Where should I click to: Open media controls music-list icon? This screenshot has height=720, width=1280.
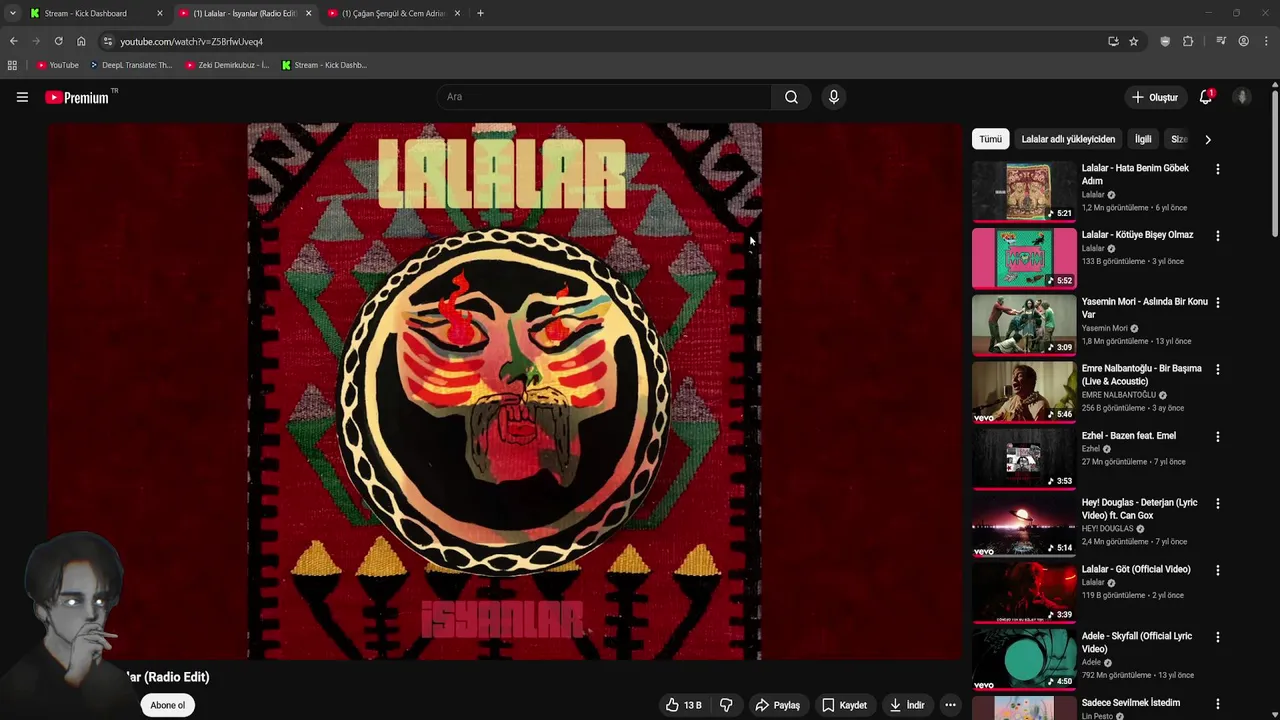(x=1221, y=41)
